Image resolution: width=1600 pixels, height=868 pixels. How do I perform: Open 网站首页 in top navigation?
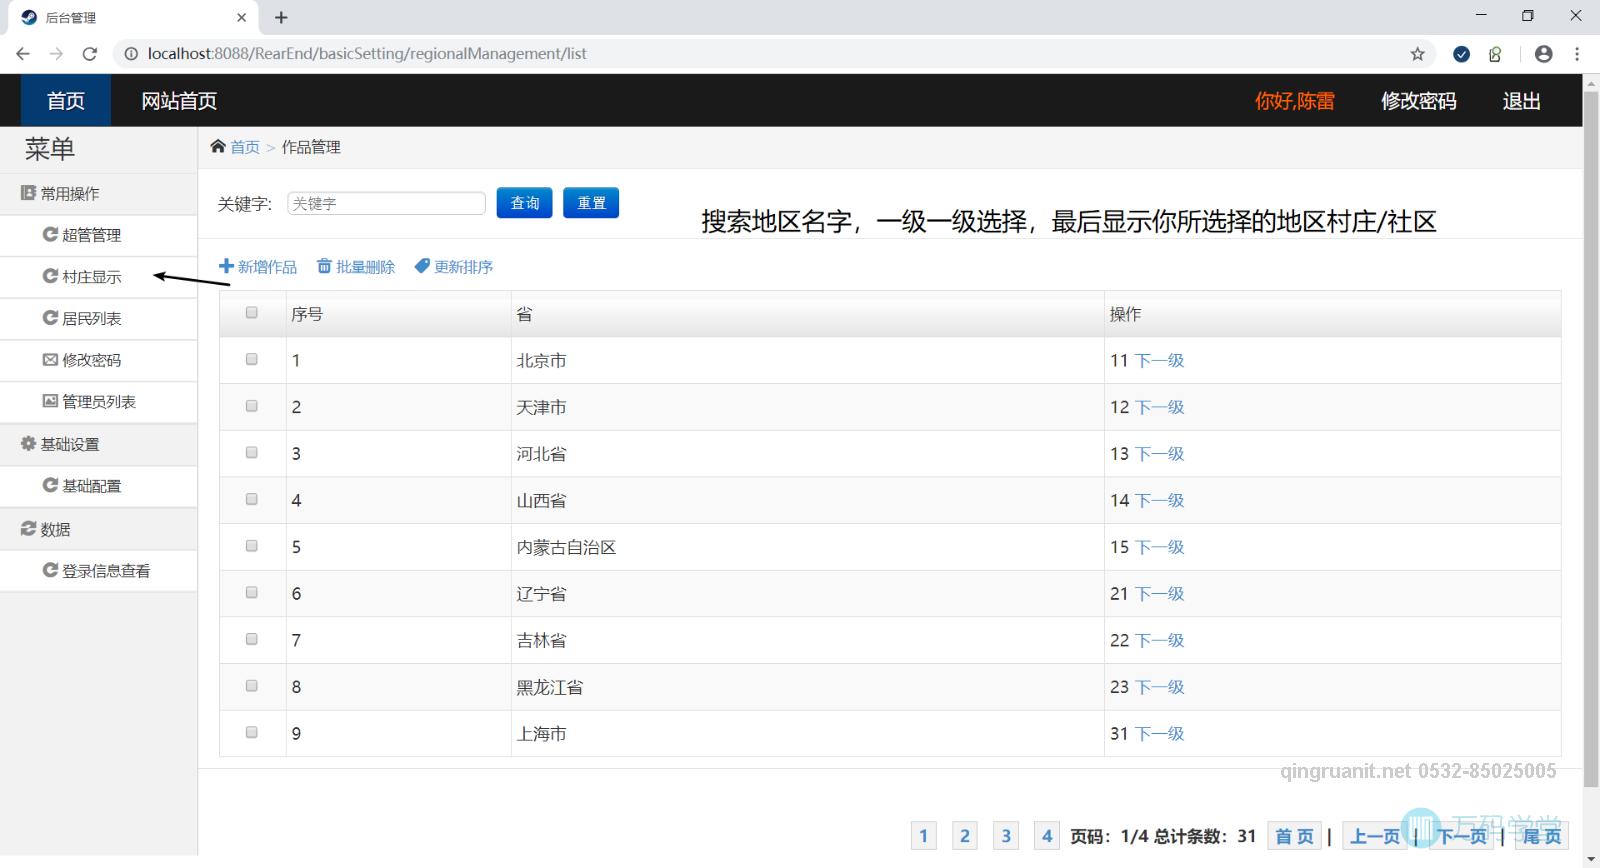point(179,100)
